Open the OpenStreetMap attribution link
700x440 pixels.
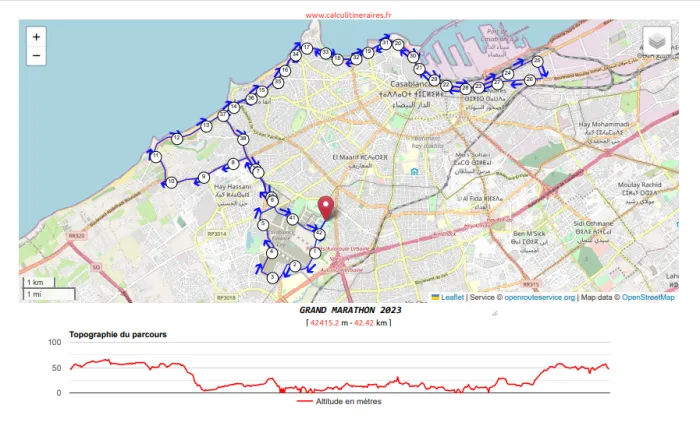[x=646, y=297]
